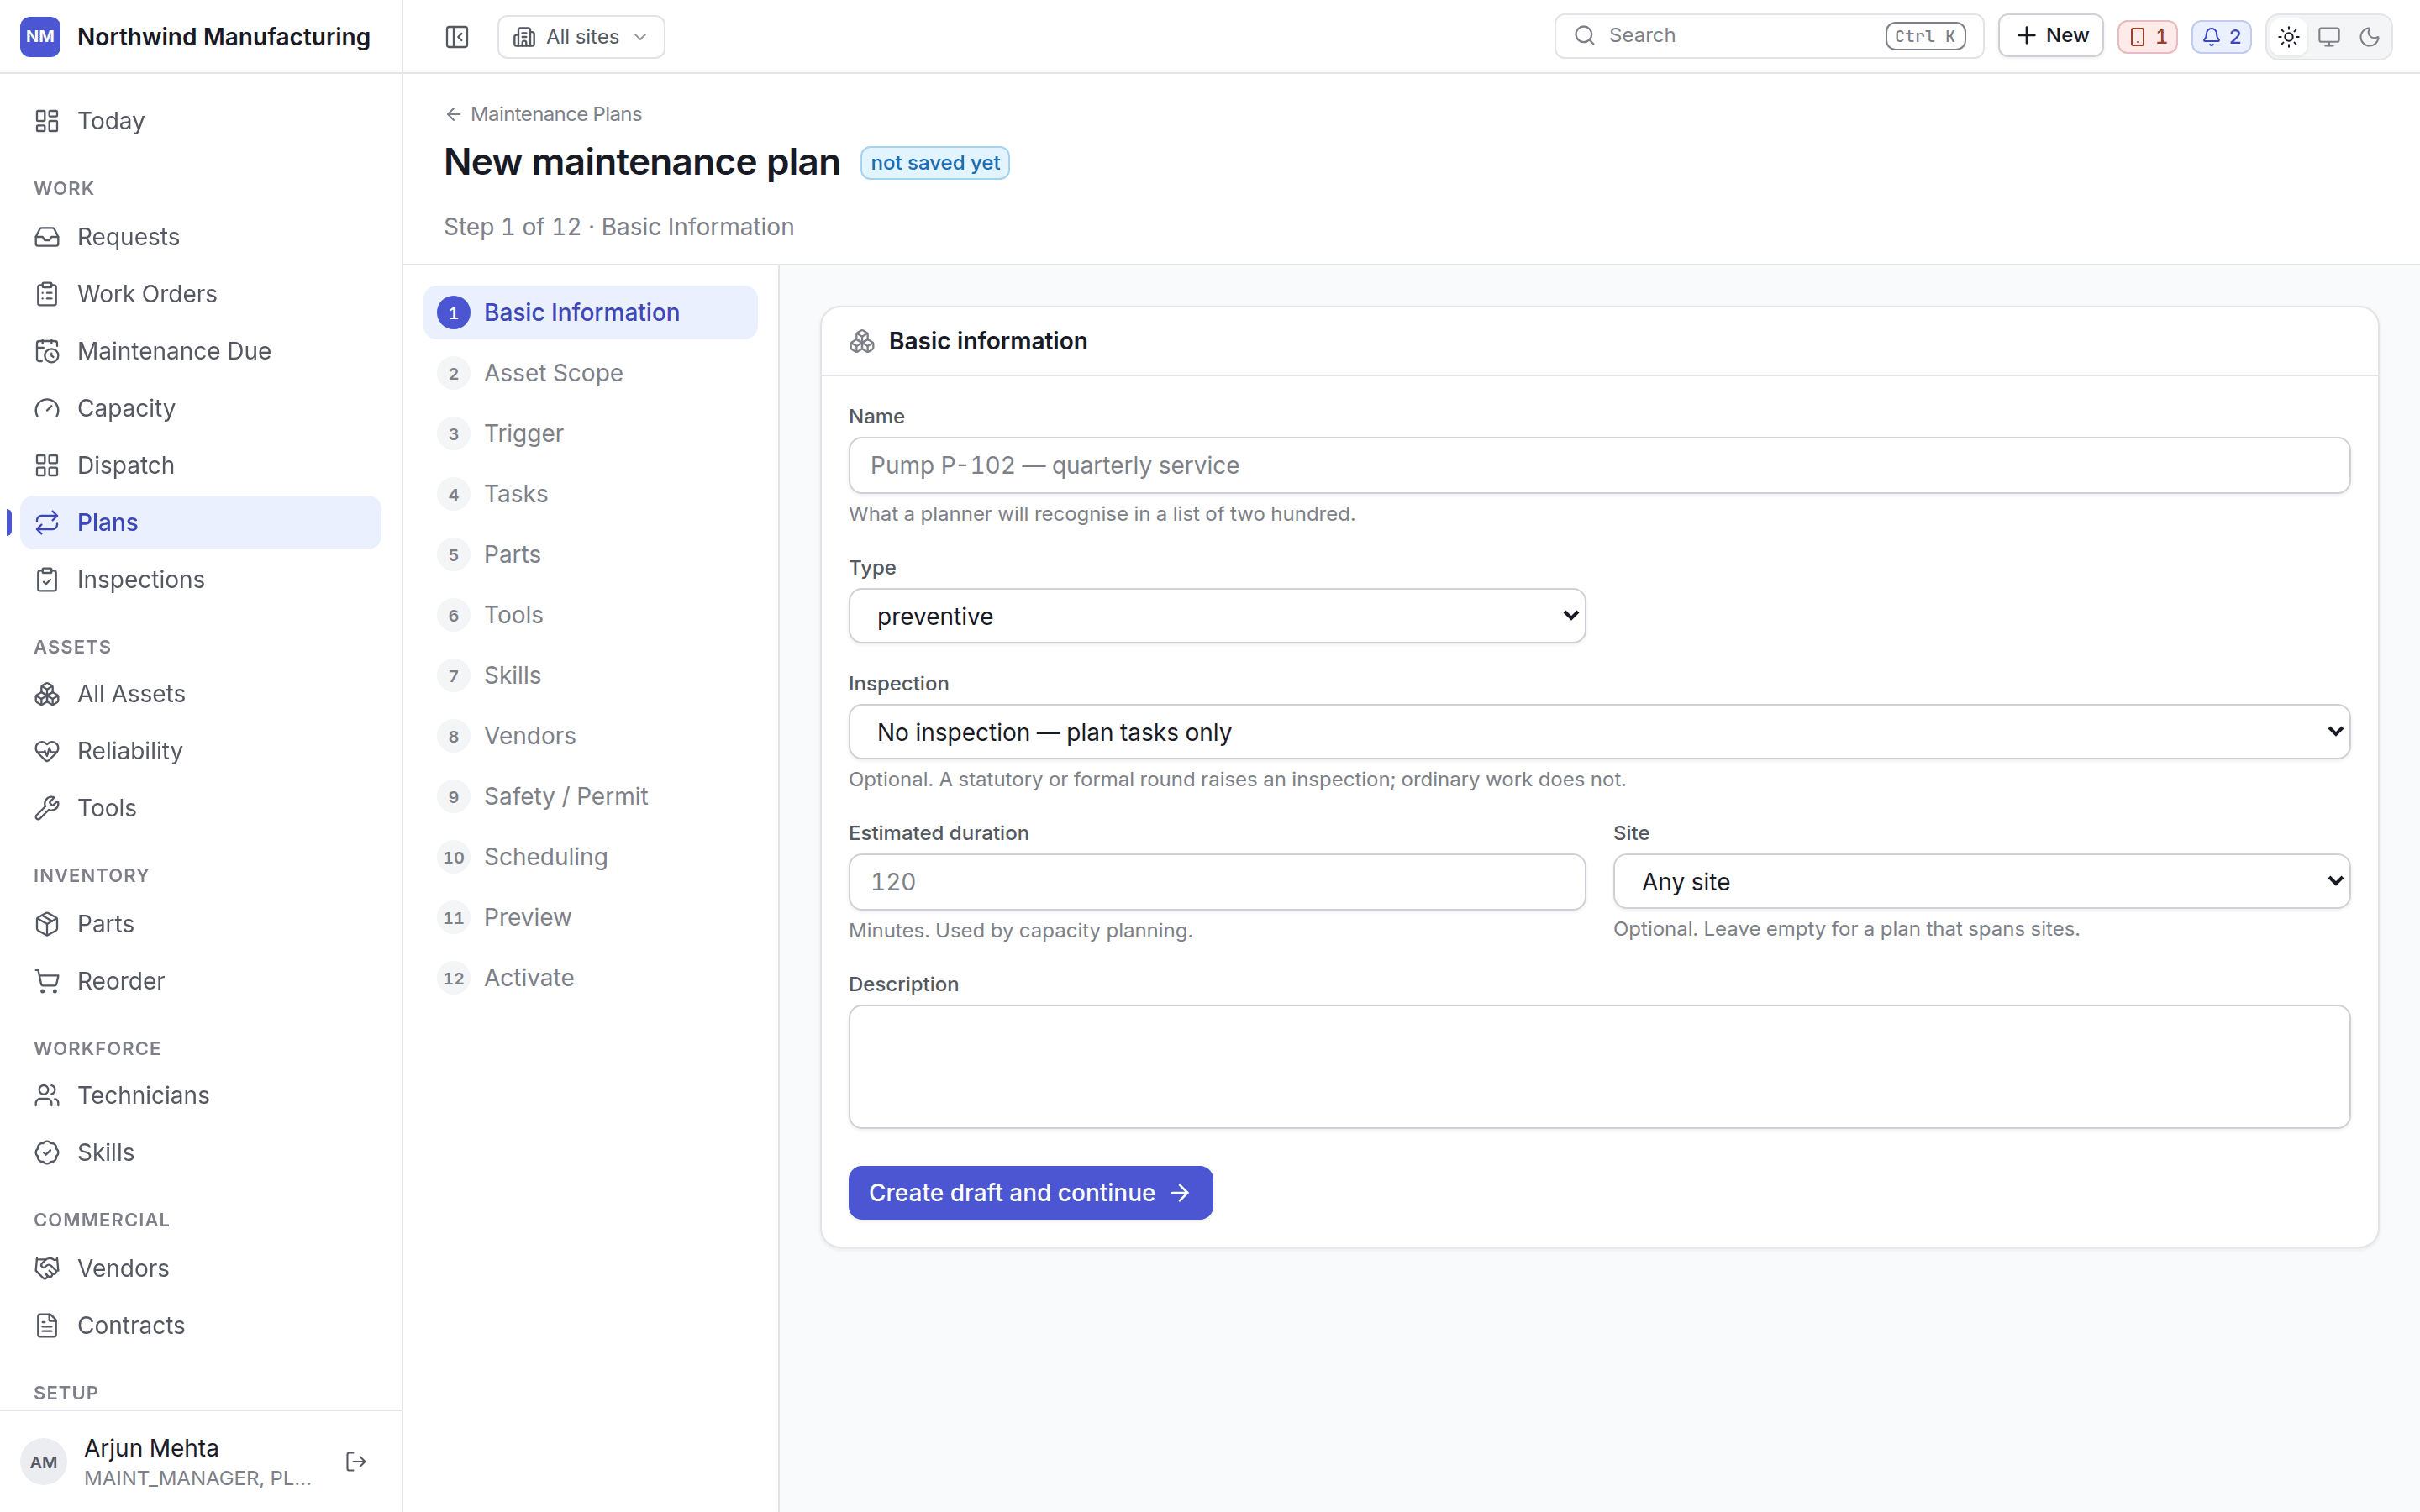
Task: Open Technicians in sidebar
Action: [200, 1095]
